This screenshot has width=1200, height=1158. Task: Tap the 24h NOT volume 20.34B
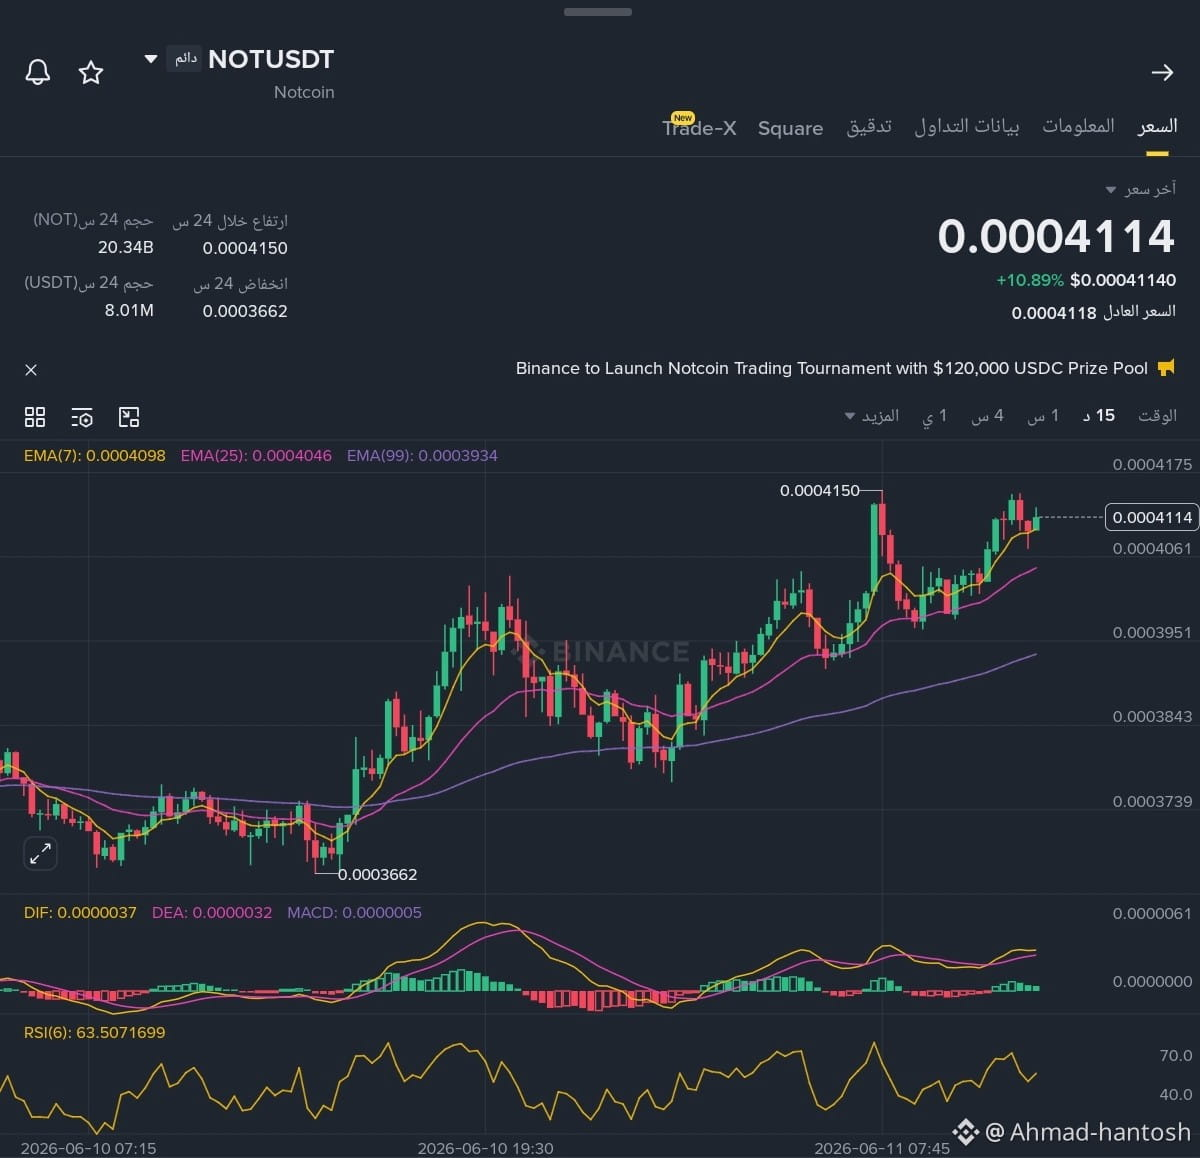126,247
